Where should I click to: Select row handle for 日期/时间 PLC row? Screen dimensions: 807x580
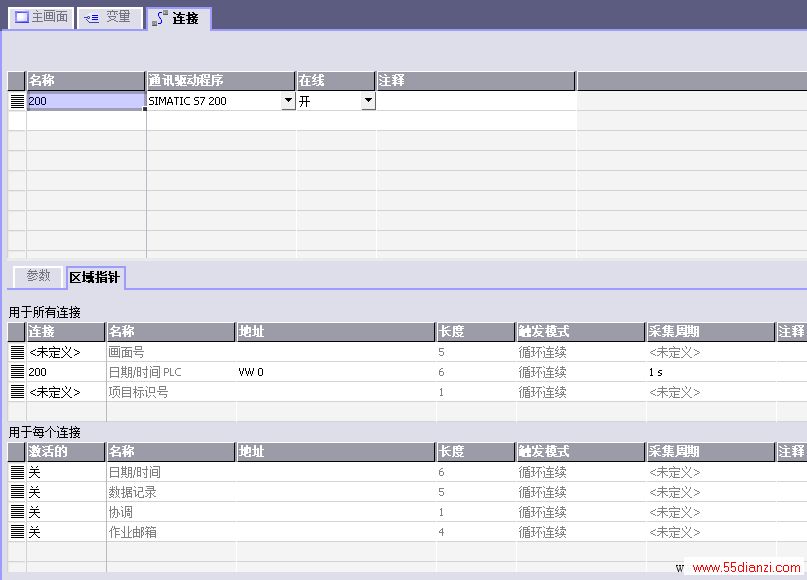pyautogui.click(x=17, y=372)
